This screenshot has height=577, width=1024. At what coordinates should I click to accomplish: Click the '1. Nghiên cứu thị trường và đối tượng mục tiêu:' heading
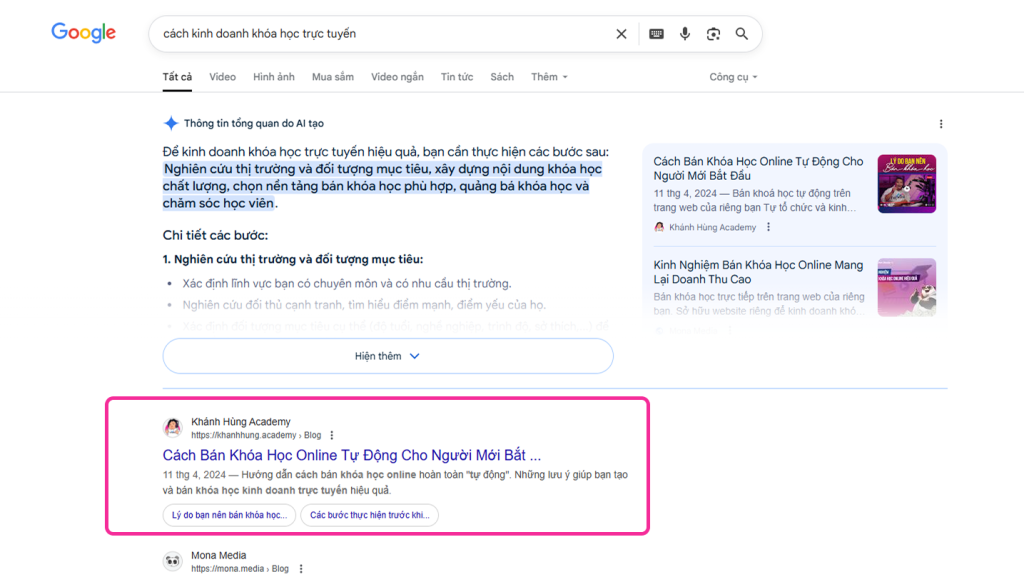click(x=293, y=259)
